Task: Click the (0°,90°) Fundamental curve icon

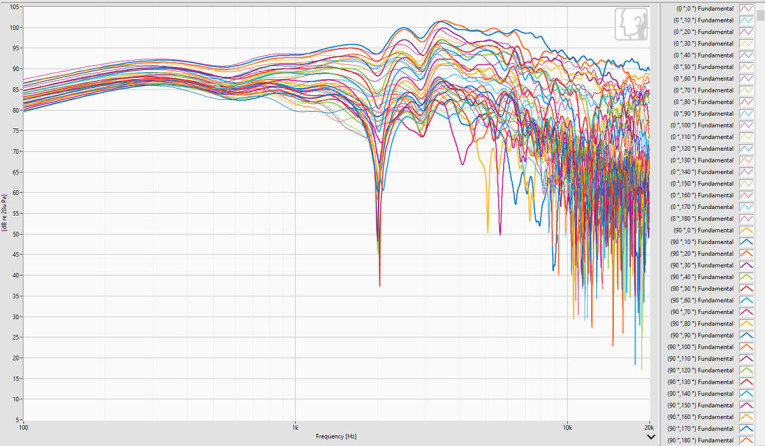Action: (x=746, y=113)
